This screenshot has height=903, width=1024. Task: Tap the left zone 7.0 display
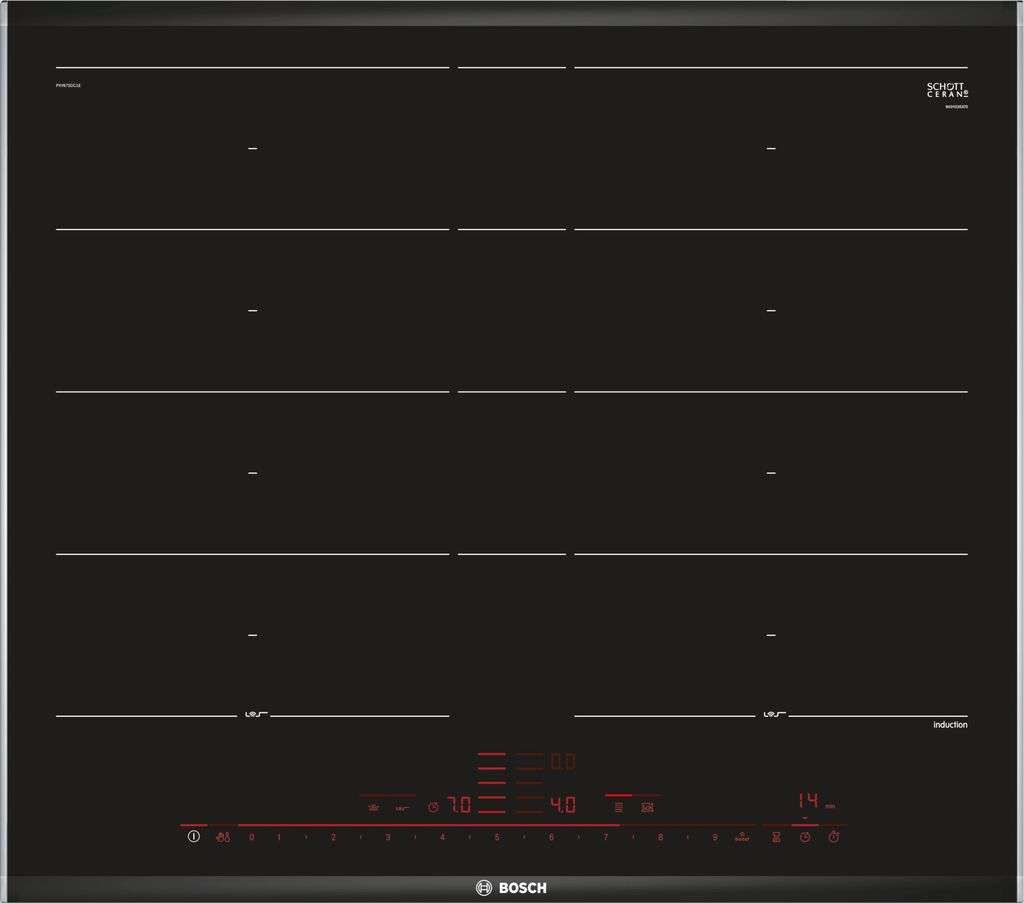point(459,804)
